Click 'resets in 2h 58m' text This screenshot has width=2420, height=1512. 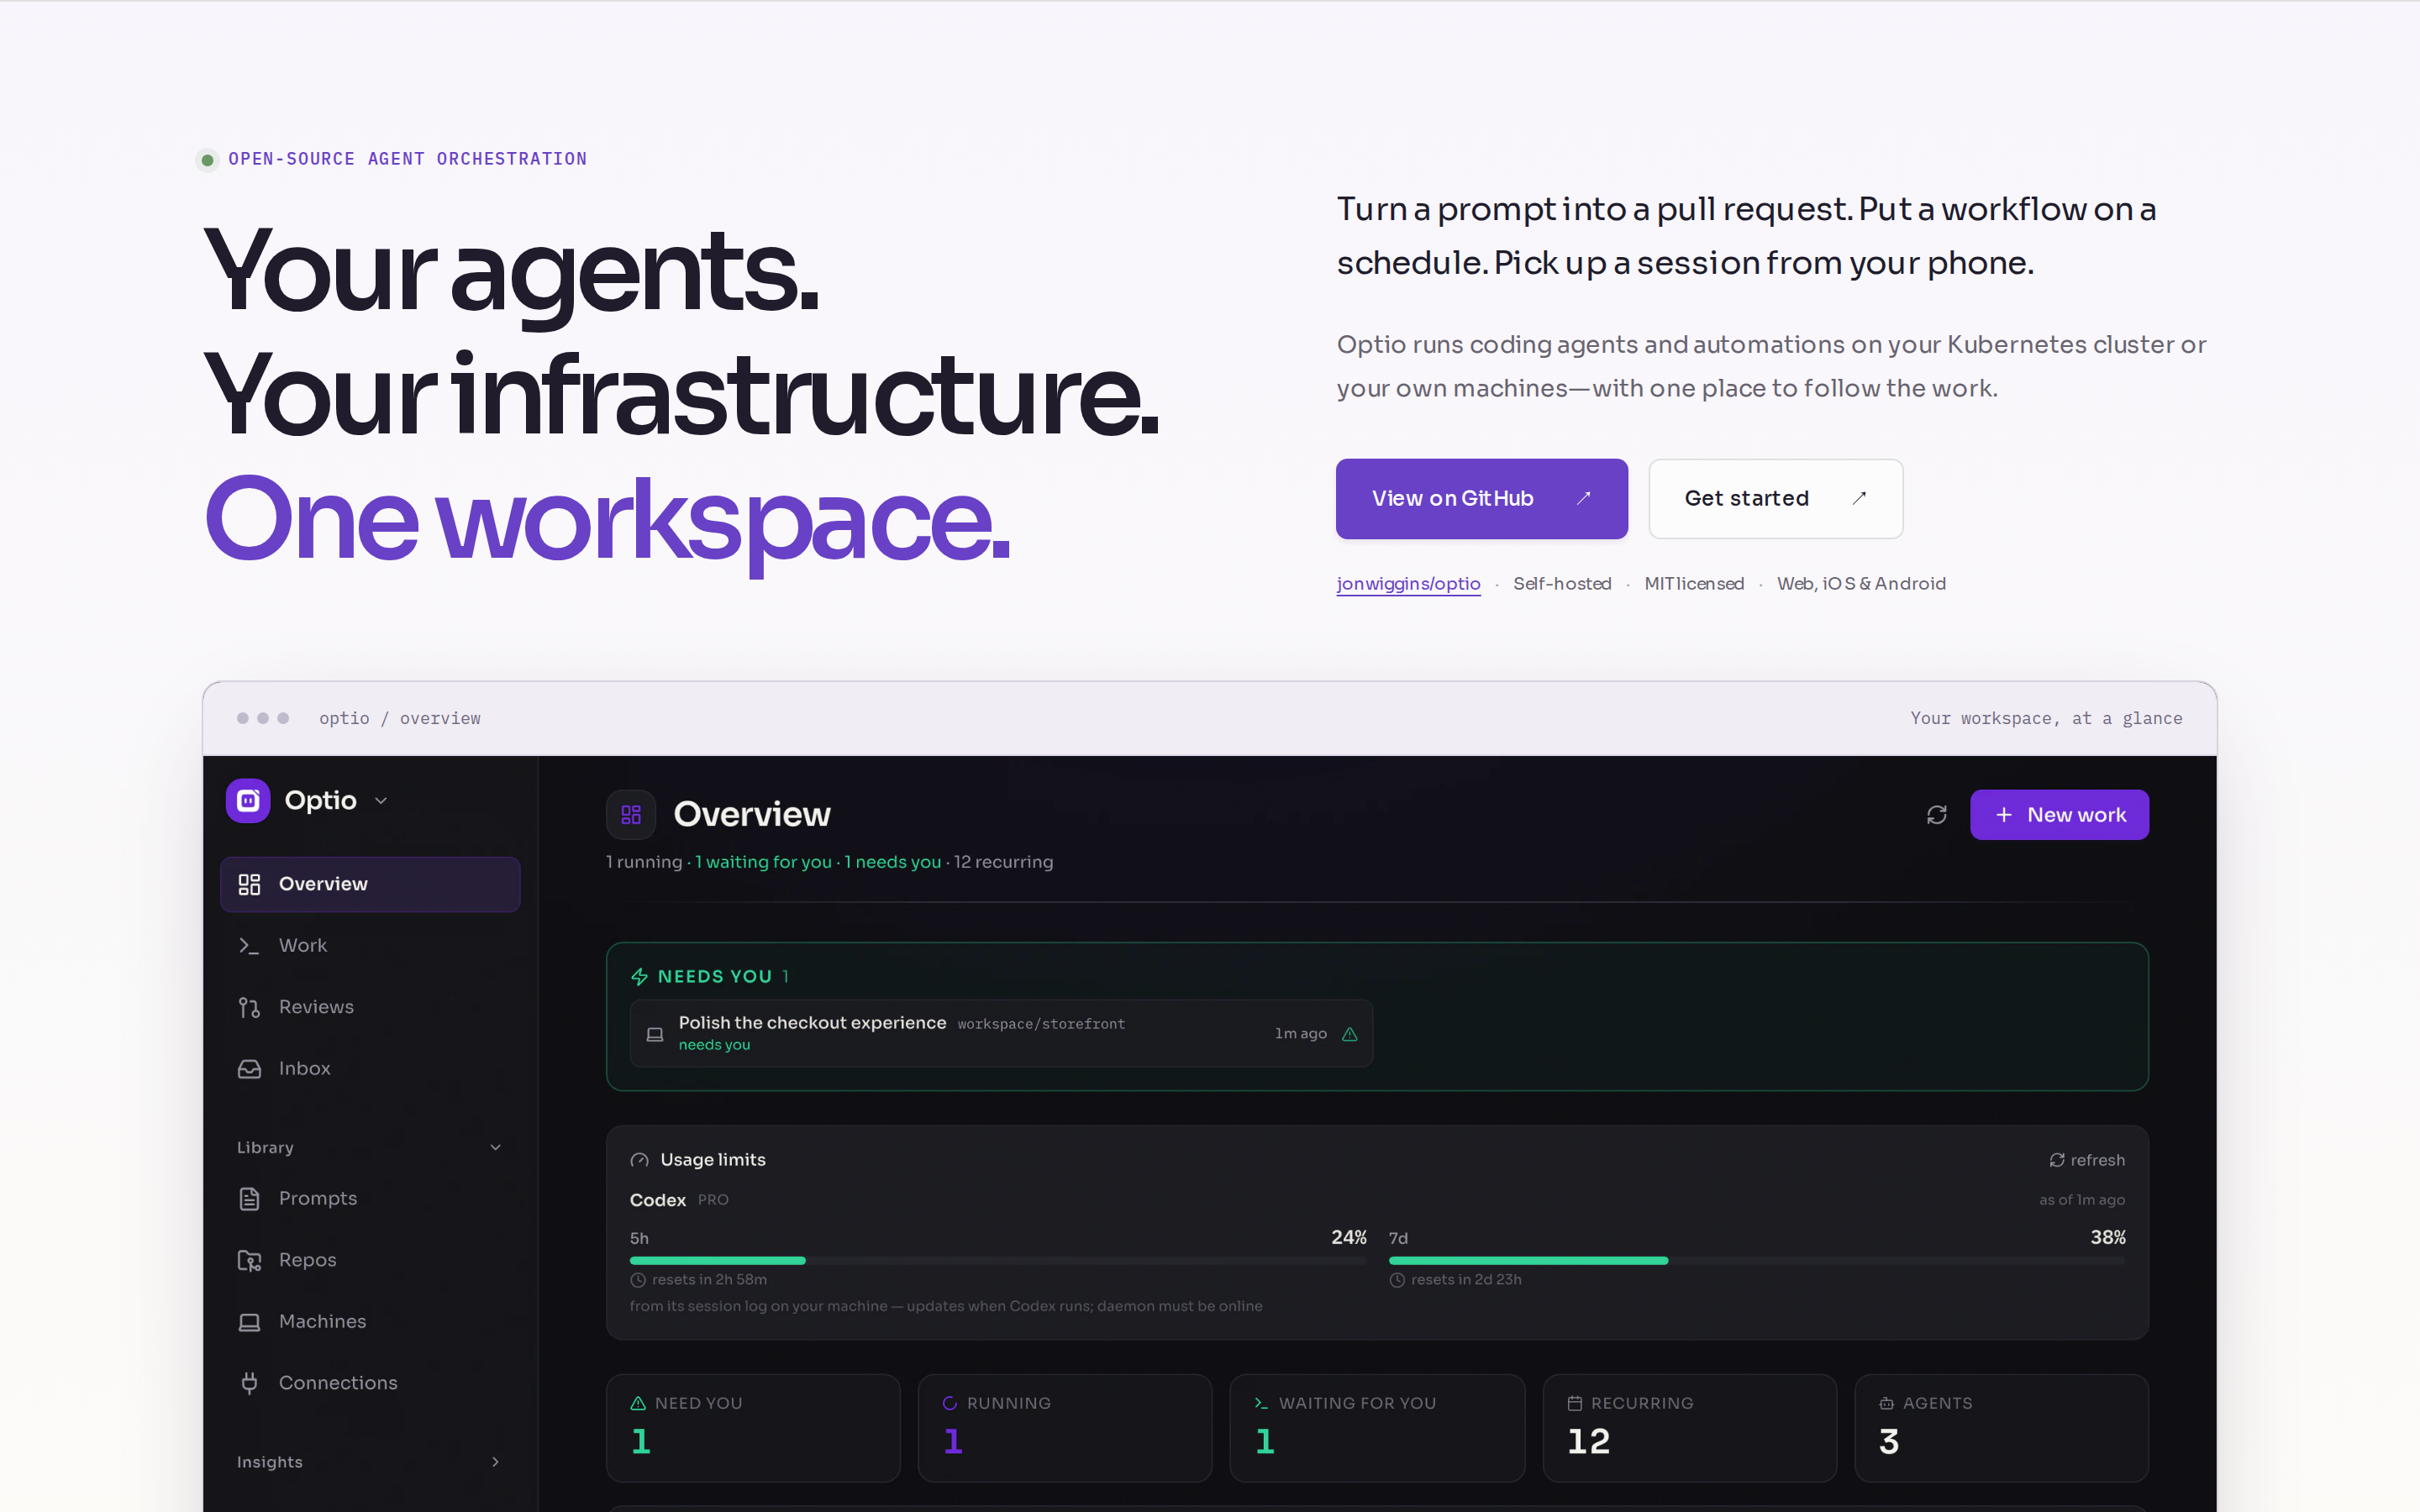(x=709, y=1279)
